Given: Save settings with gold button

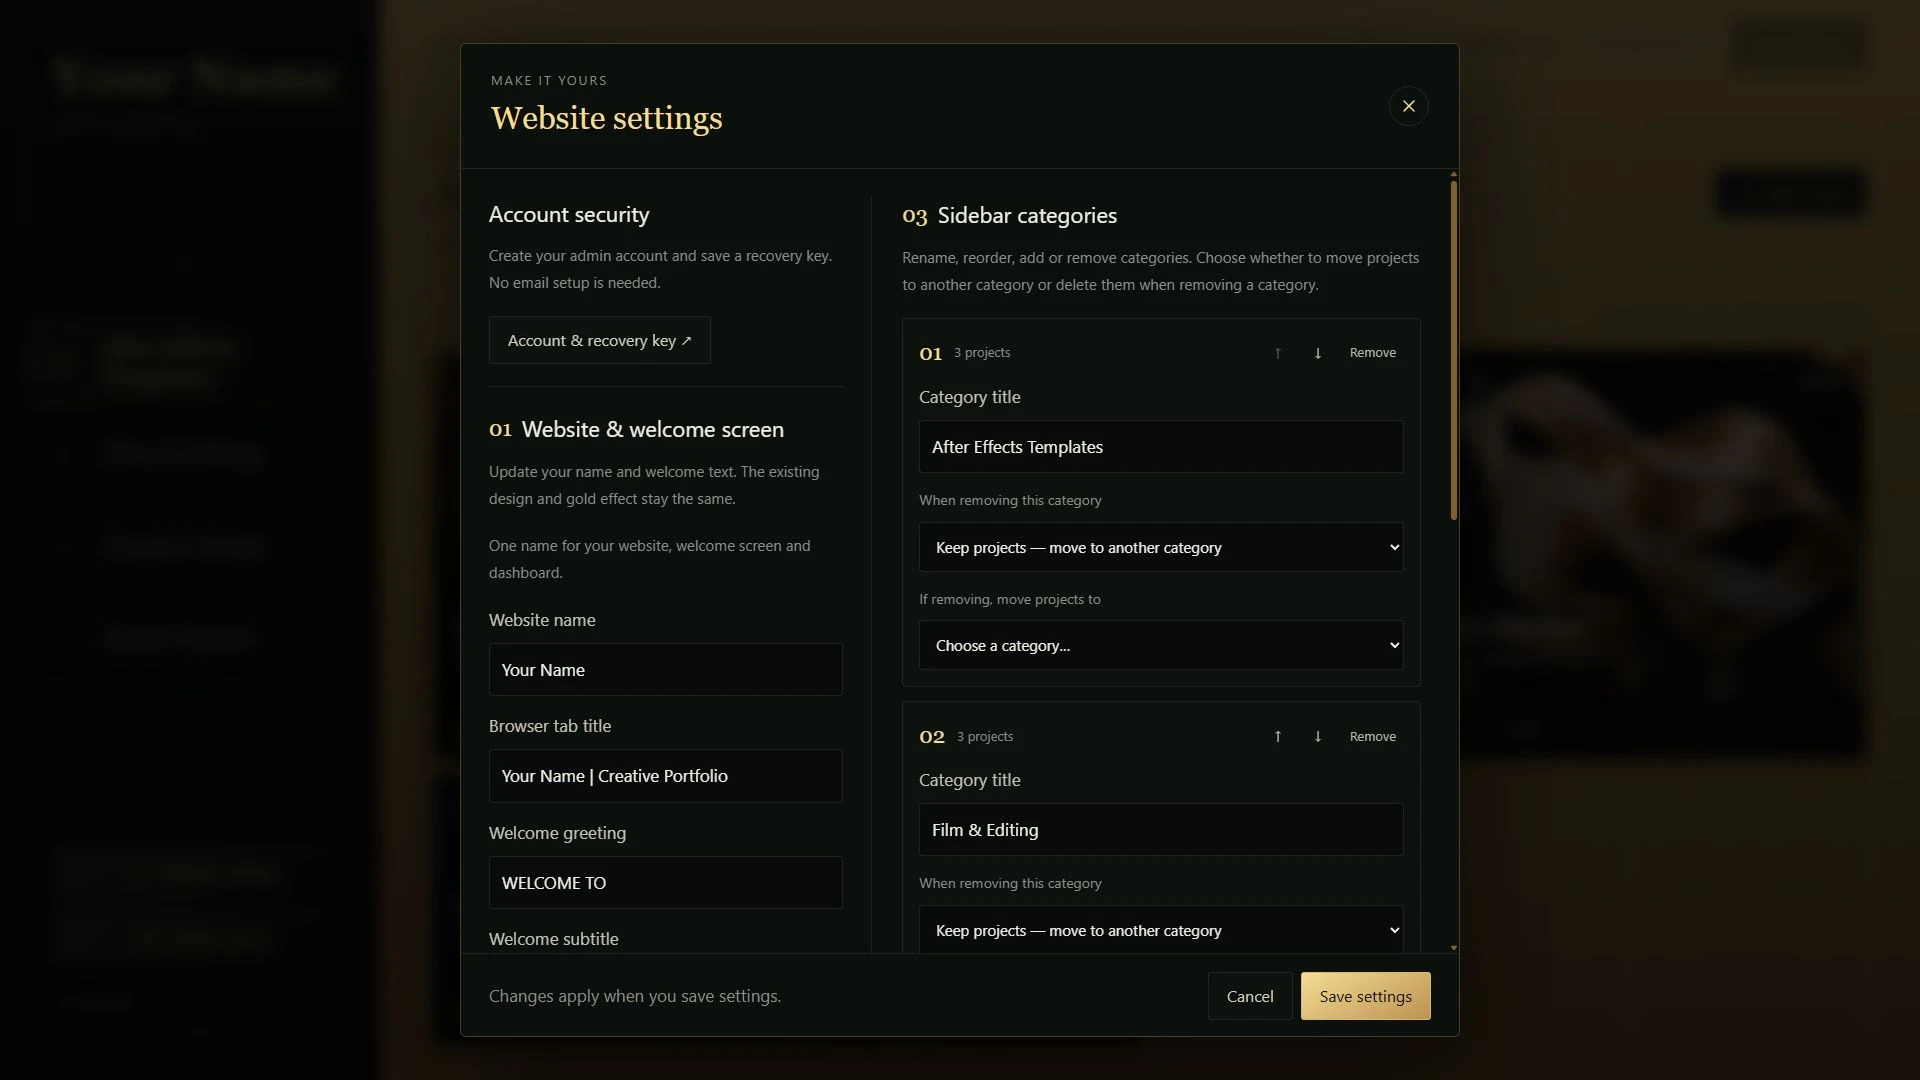Looking at the screenshot, I should (x=1365, y=996).
